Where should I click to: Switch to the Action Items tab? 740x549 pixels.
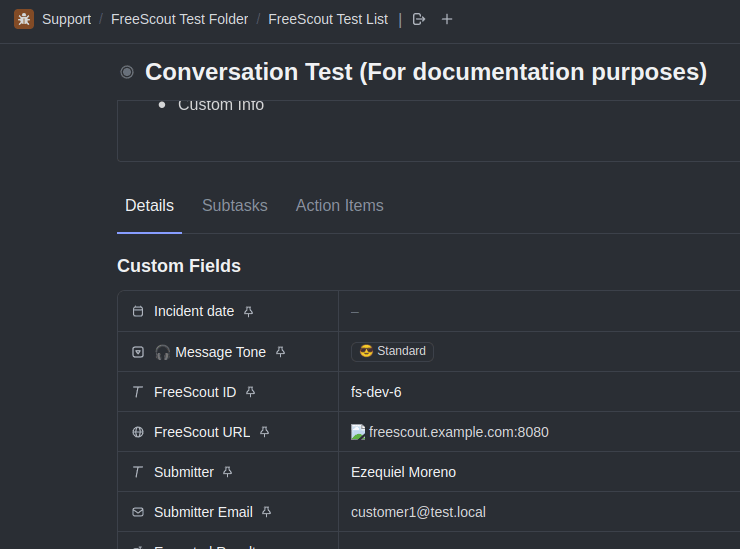pyautogui.click(x=339, y=205)
